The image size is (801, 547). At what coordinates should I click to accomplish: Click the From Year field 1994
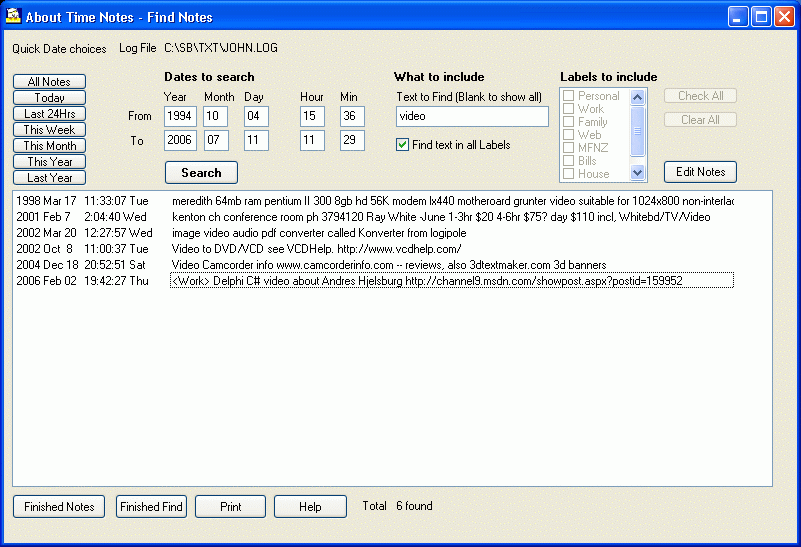[180, 116]
